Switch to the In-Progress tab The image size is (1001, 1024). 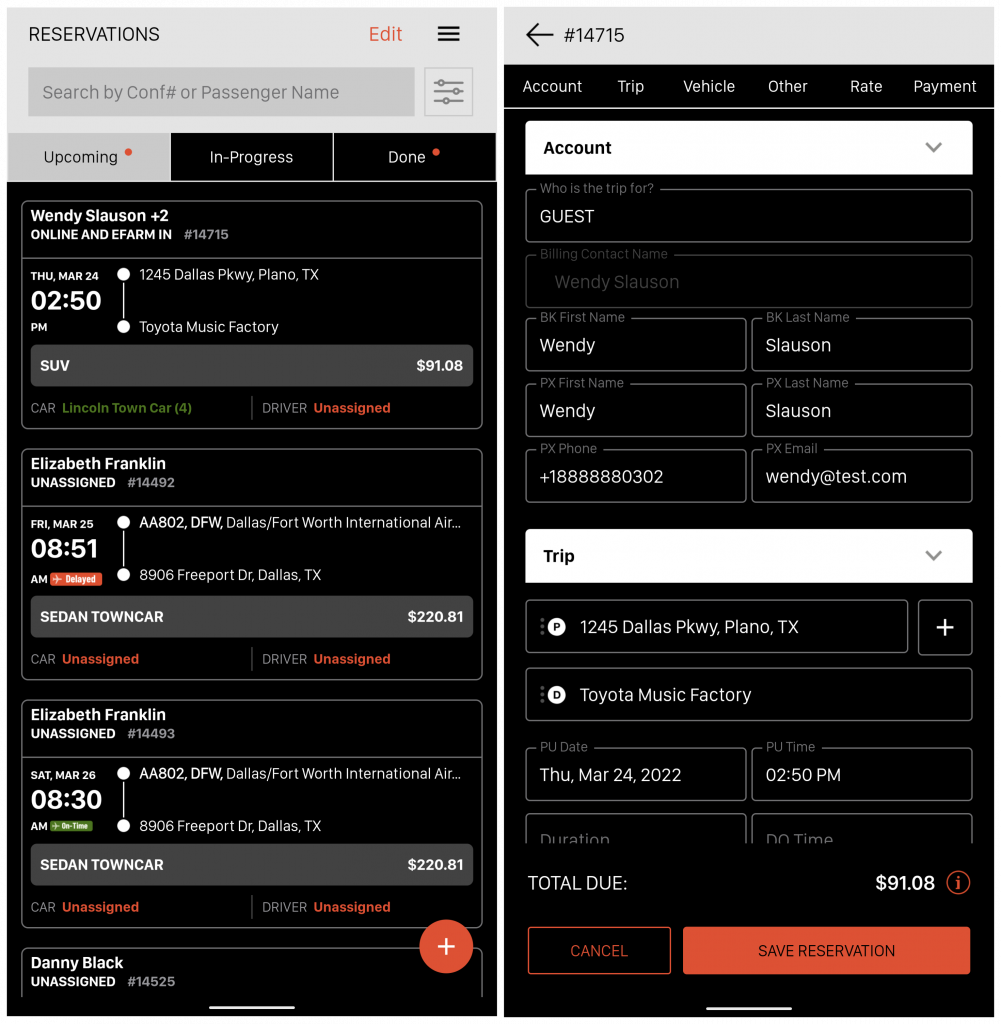point(251,157)
